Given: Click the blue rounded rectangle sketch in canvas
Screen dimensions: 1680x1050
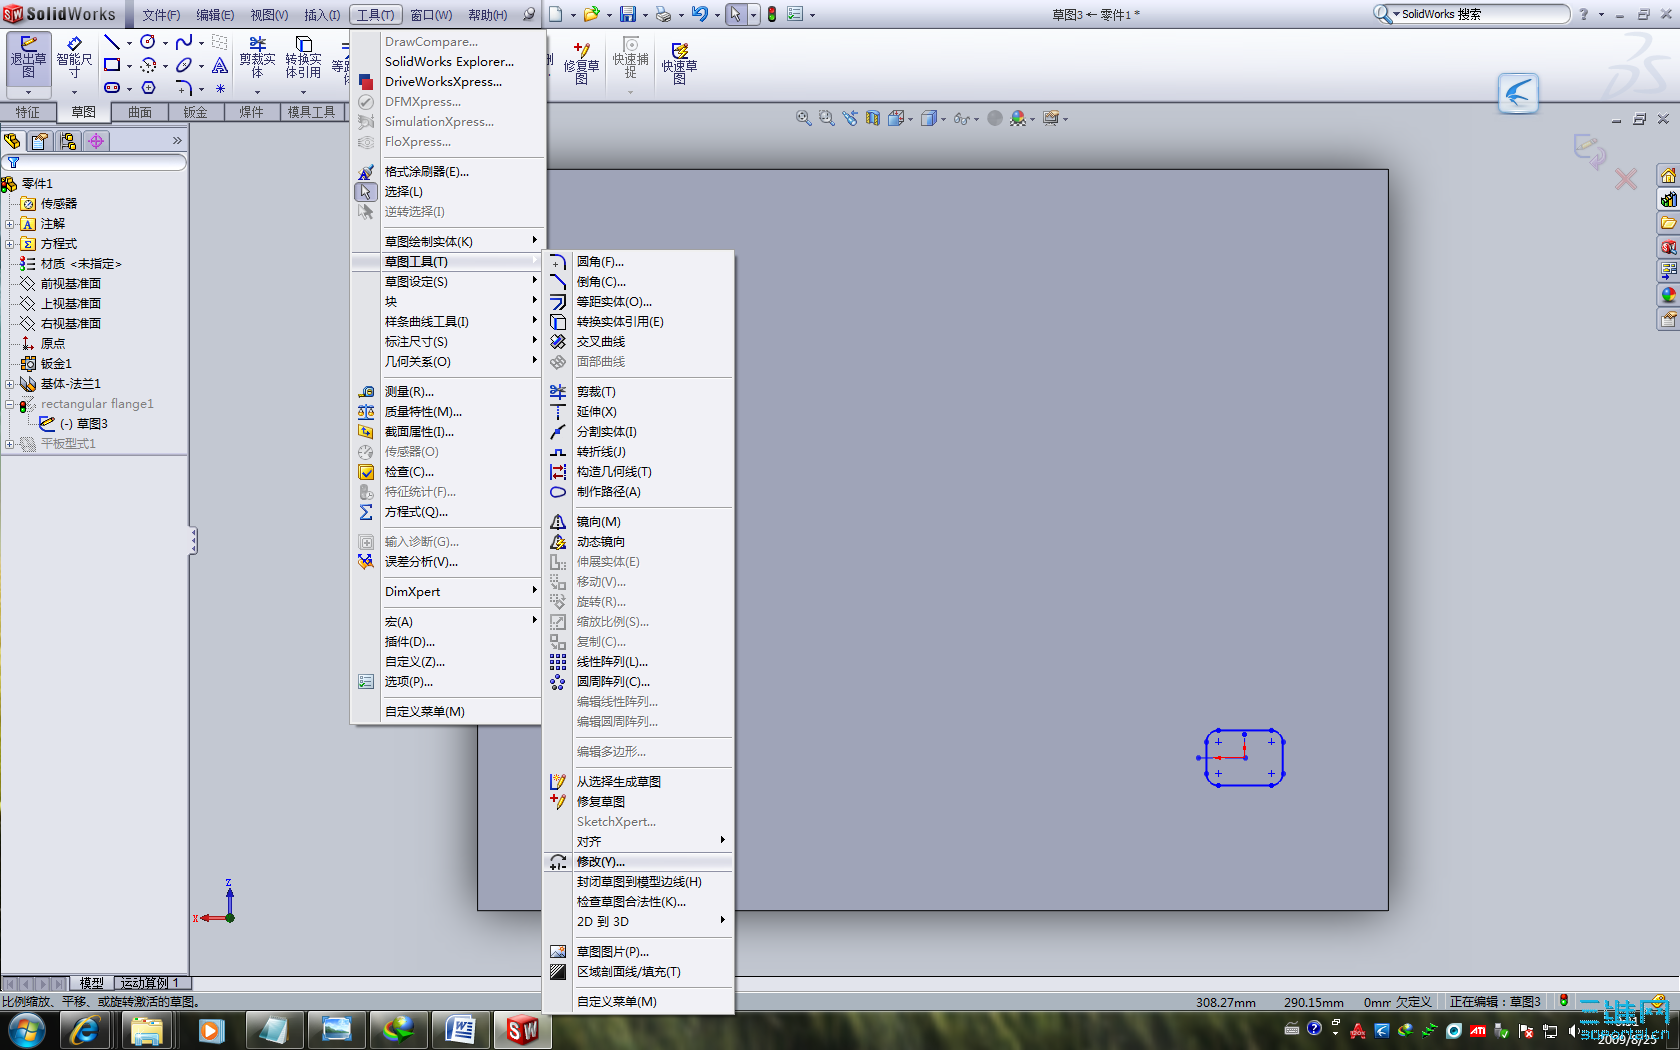Looking at the screenshot, I should [x=1245, y=758].
